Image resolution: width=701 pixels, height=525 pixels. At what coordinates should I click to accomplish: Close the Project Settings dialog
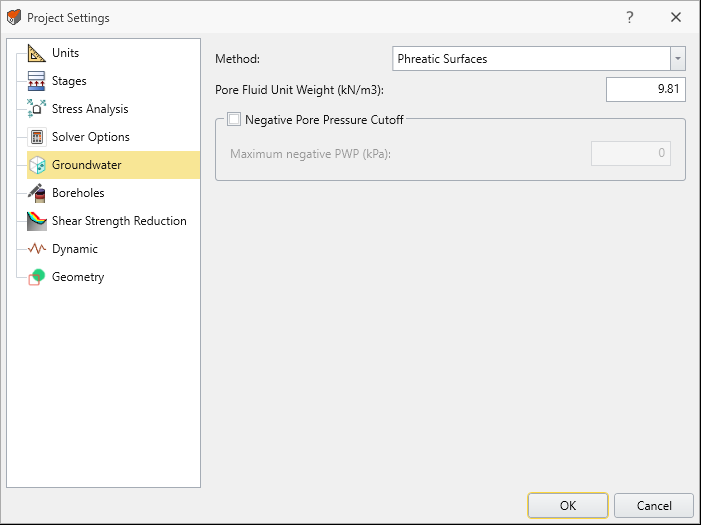676,17
